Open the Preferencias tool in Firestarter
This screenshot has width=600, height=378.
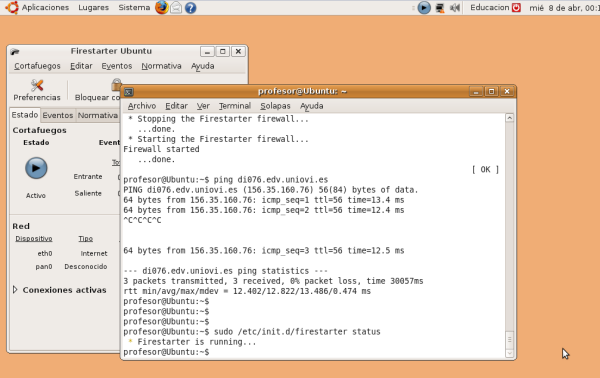[x=37, y=90]
